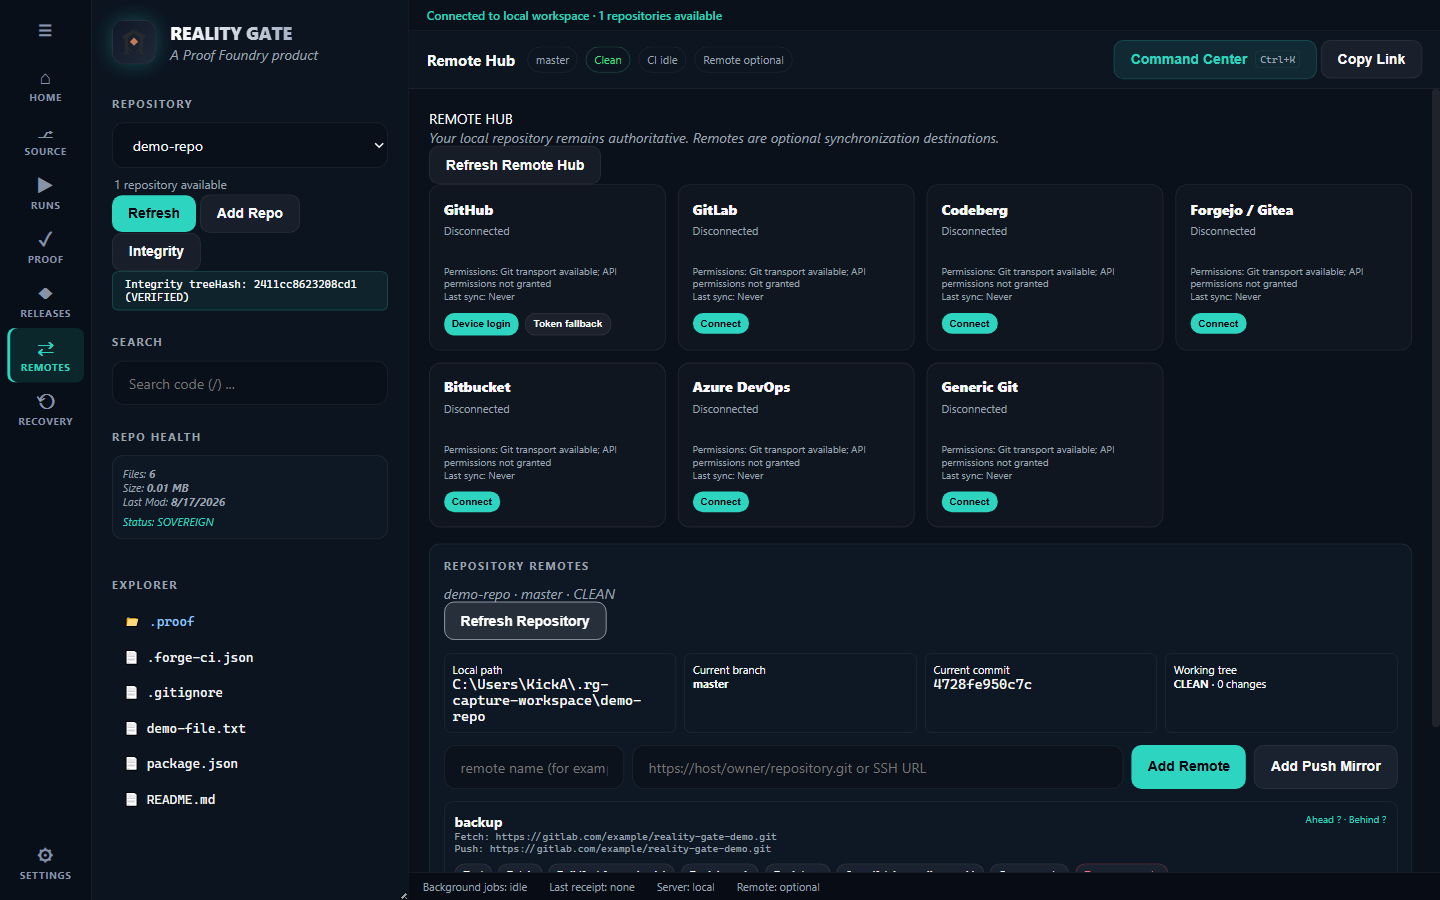Image resolution: width=1440 pixels, height=900 pixels.
Task: Click the CI idle chip
Action: pos(662,60)
